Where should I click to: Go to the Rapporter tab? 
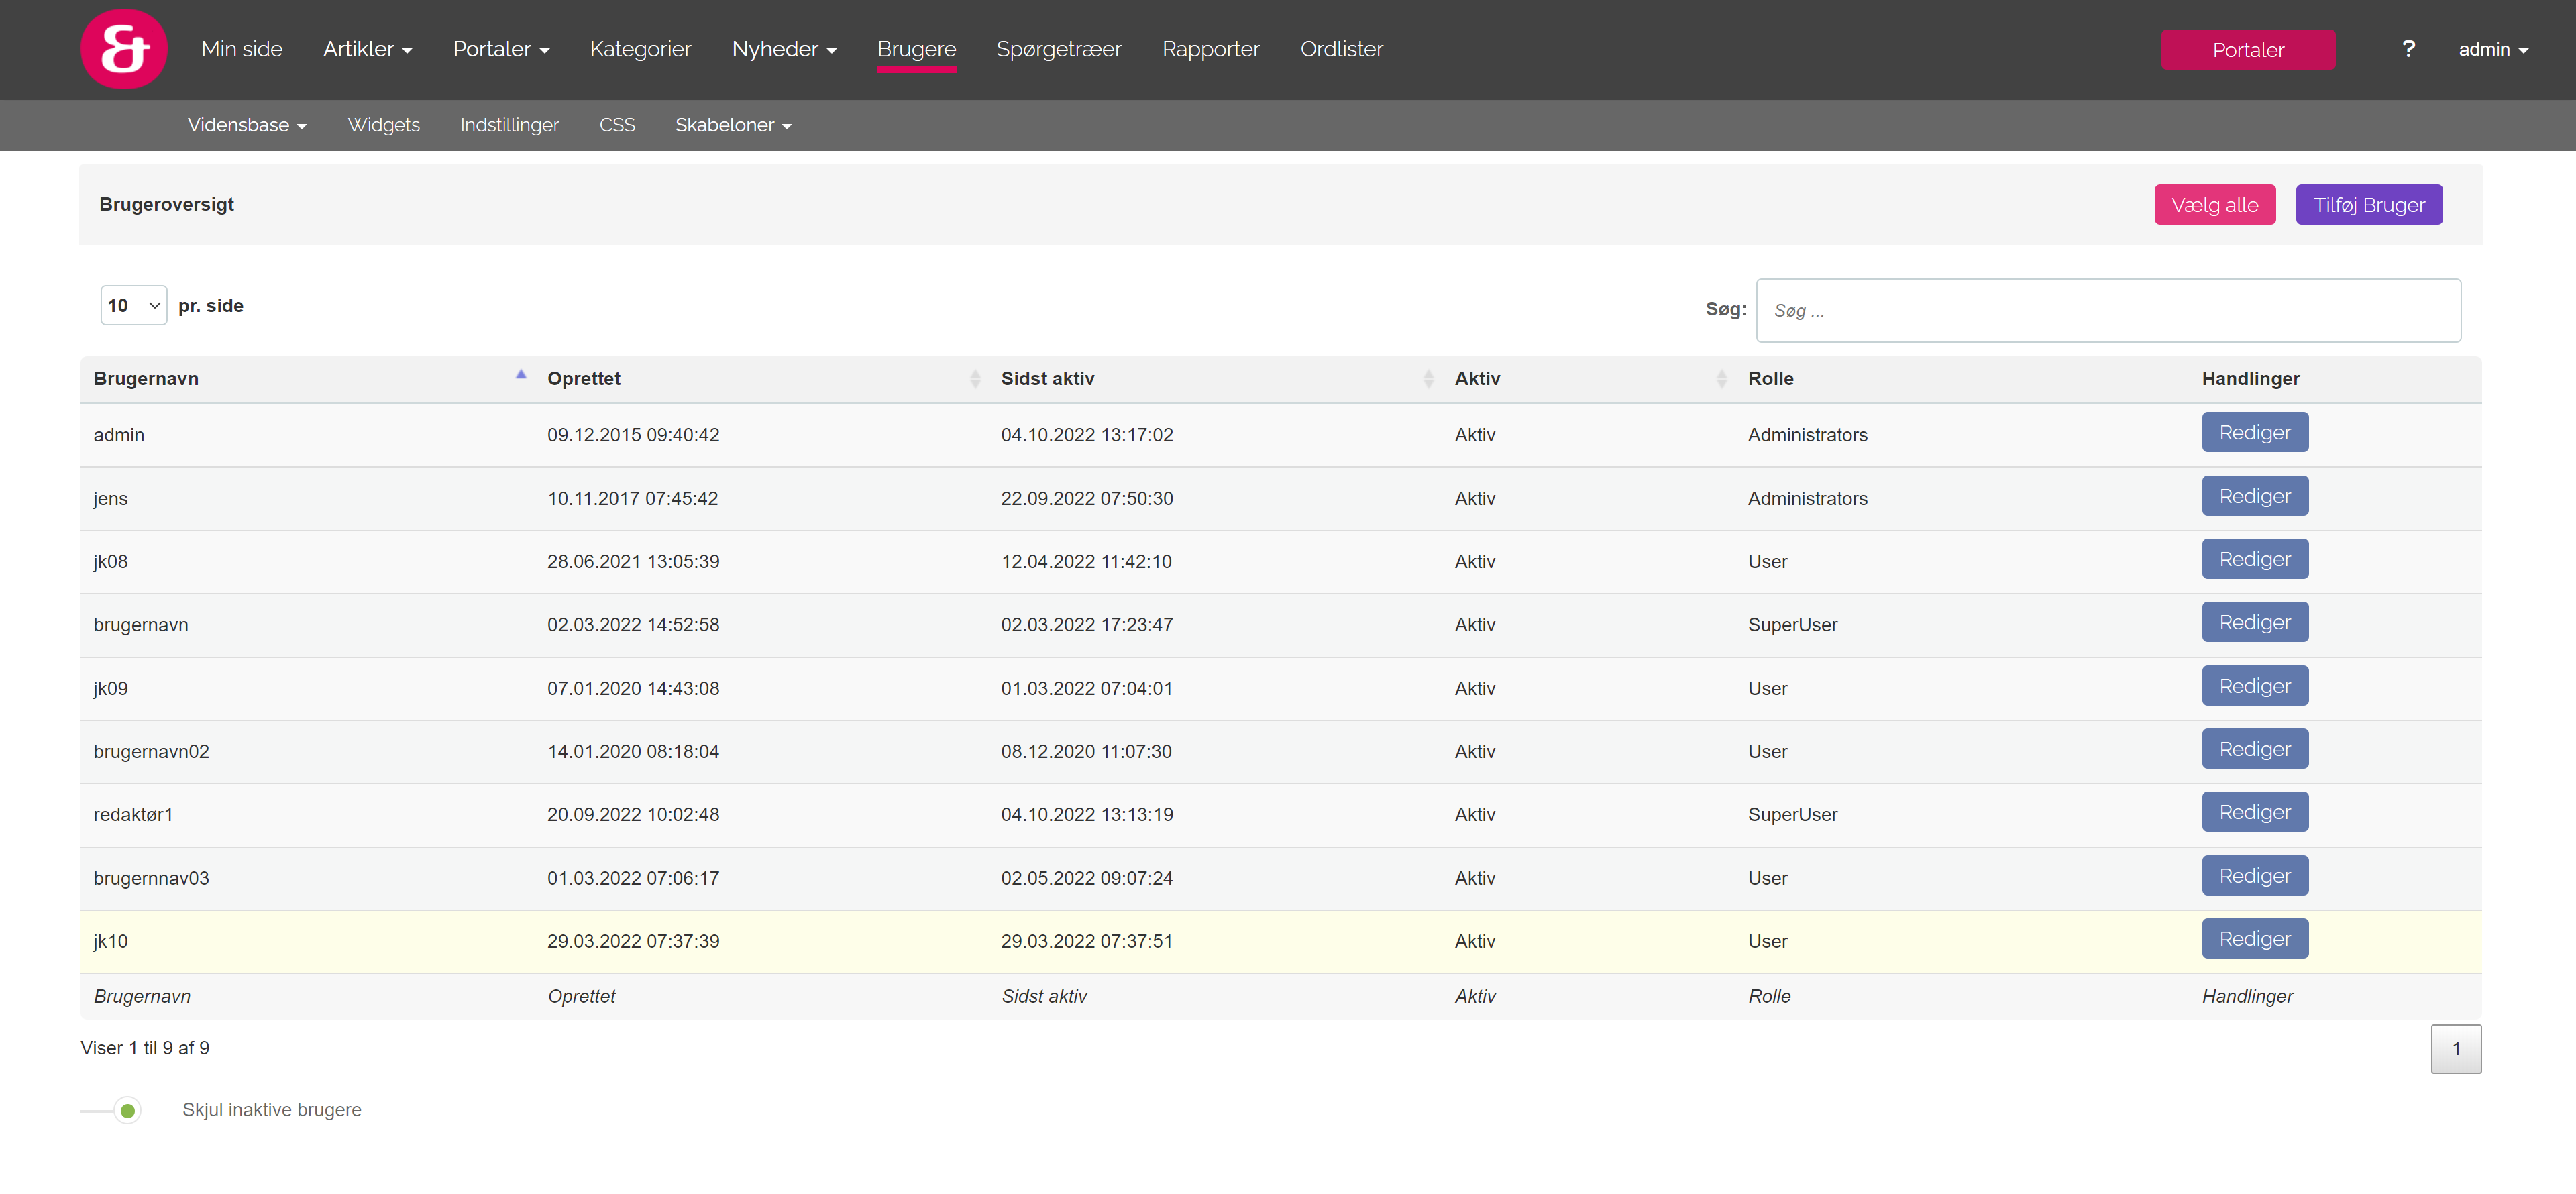[1210, 49]
